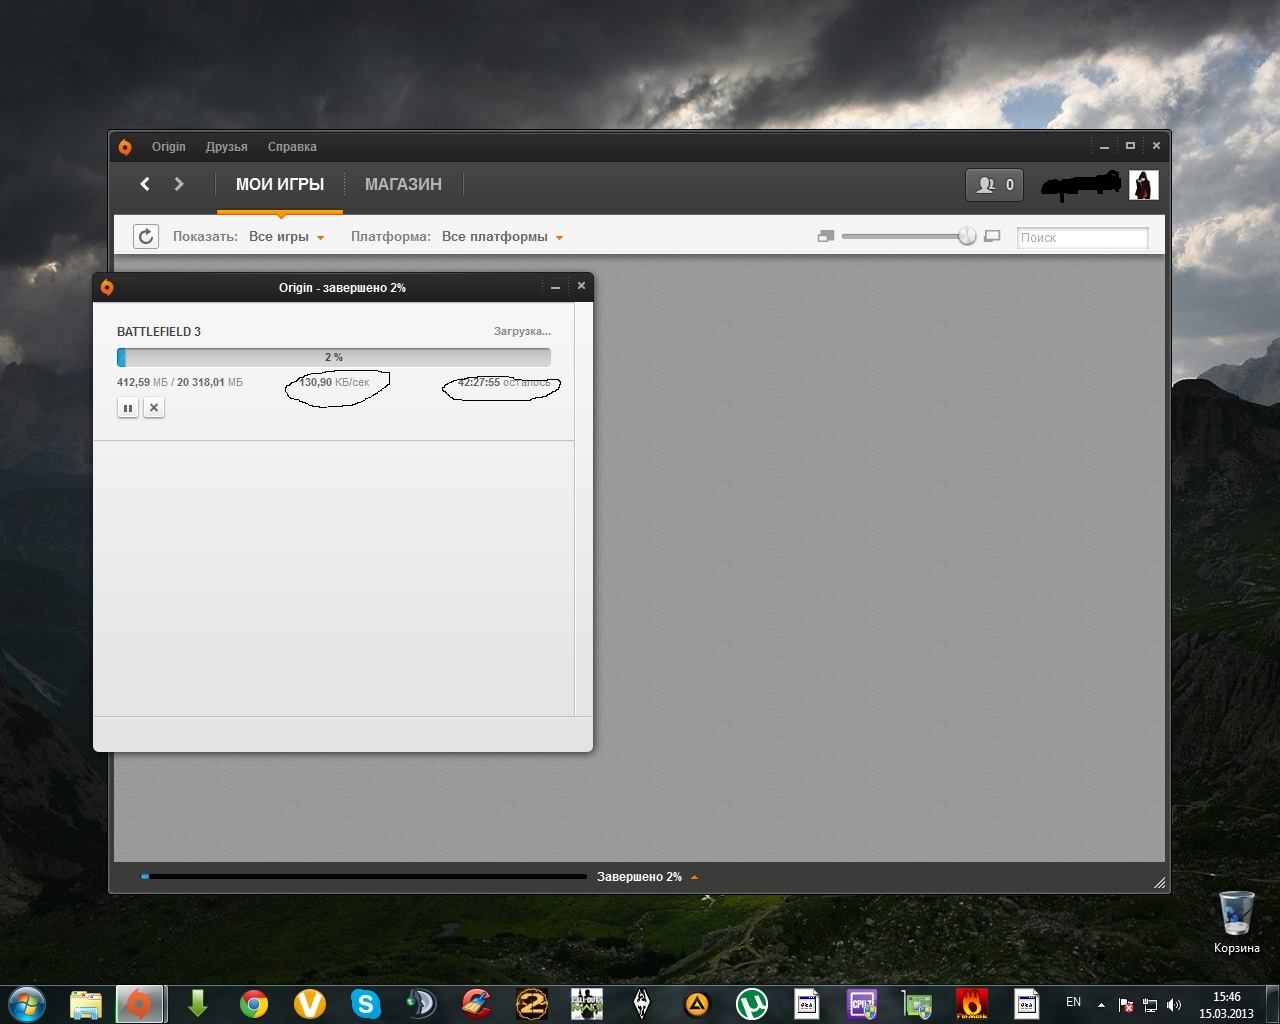Image resolution: width=1280 pixels, height=1024 pixels.
Task: Click the small tiles icon left of slider
Action: [826, 237]
